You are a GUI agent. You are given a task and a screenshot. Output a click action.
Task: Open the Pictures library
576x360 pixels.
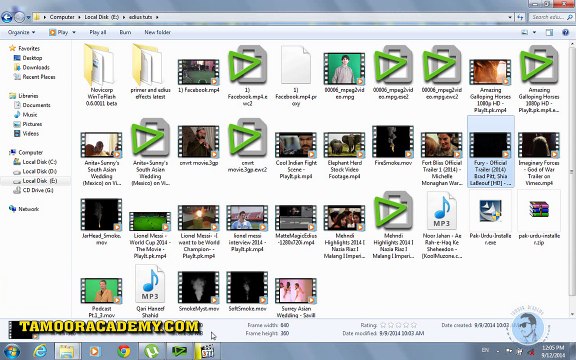pyautogui.click(x=28, y=124)
